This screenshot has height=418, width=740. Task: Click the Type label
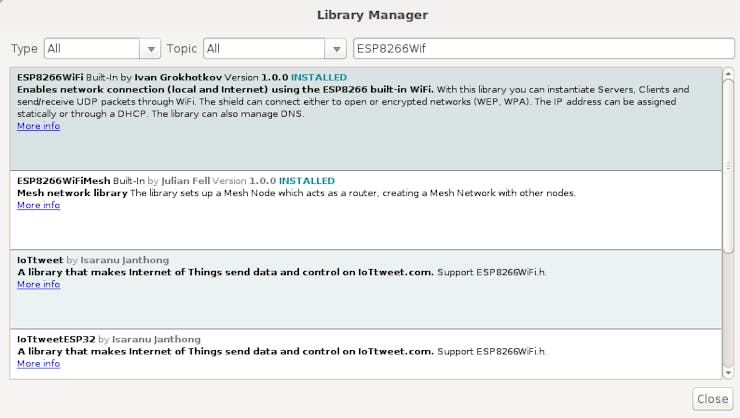tap(25, 49)
